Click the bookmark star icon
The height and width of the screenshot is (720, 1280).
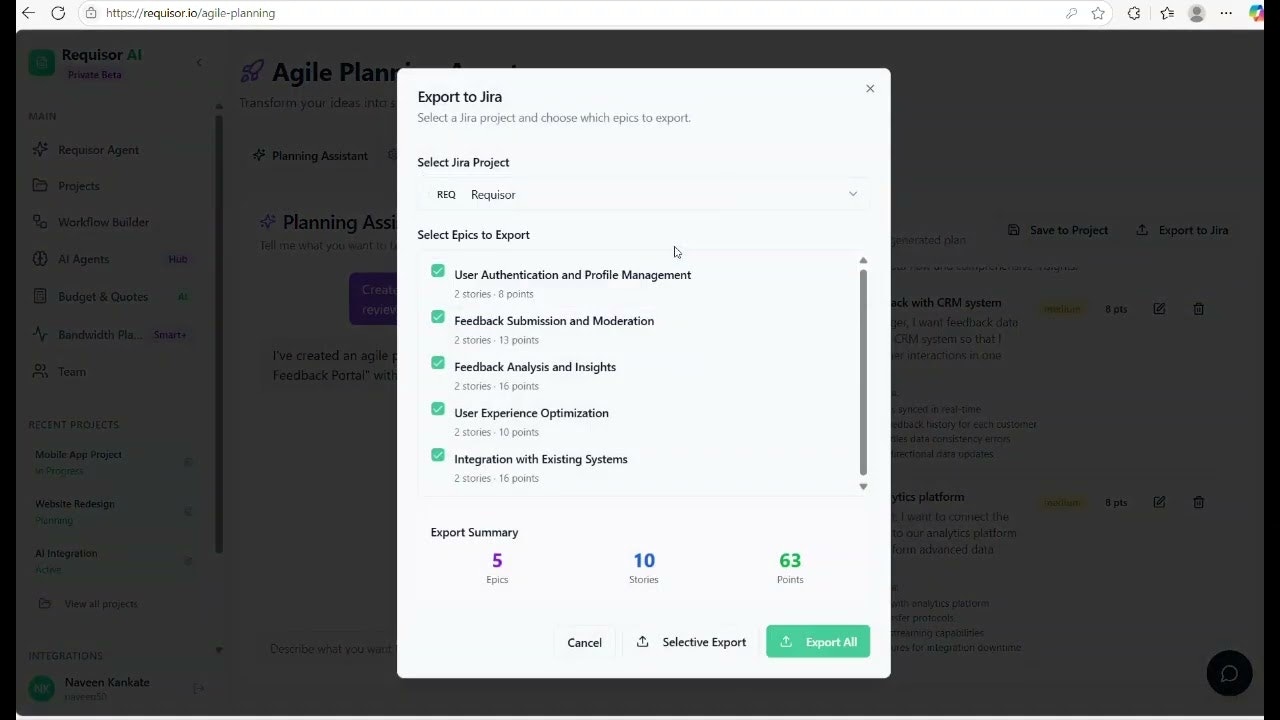1098,13
